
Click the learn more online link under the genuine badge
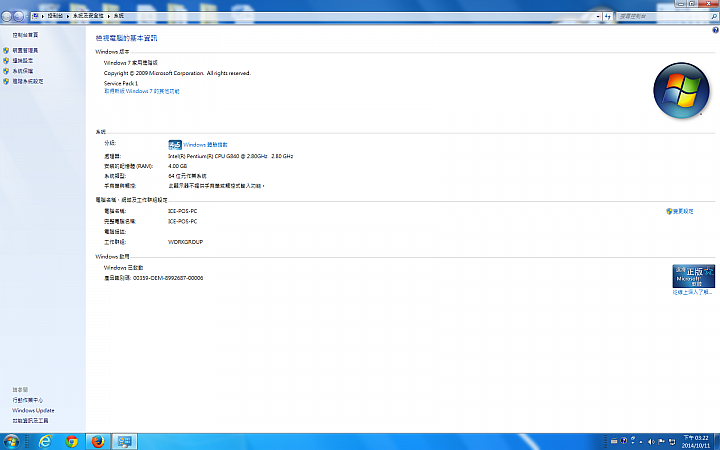(x=692, y=292)
